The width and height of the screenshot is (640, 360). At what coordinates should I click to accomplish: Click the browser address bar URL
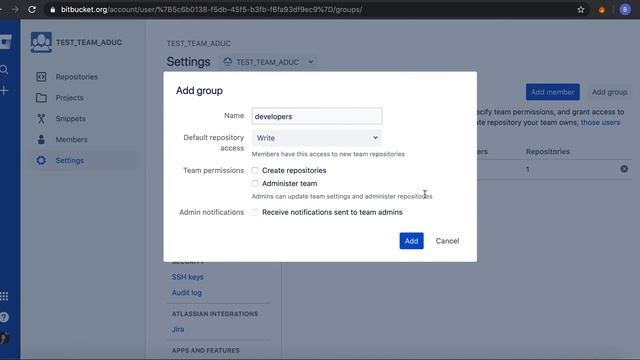(x=211, y=9)
